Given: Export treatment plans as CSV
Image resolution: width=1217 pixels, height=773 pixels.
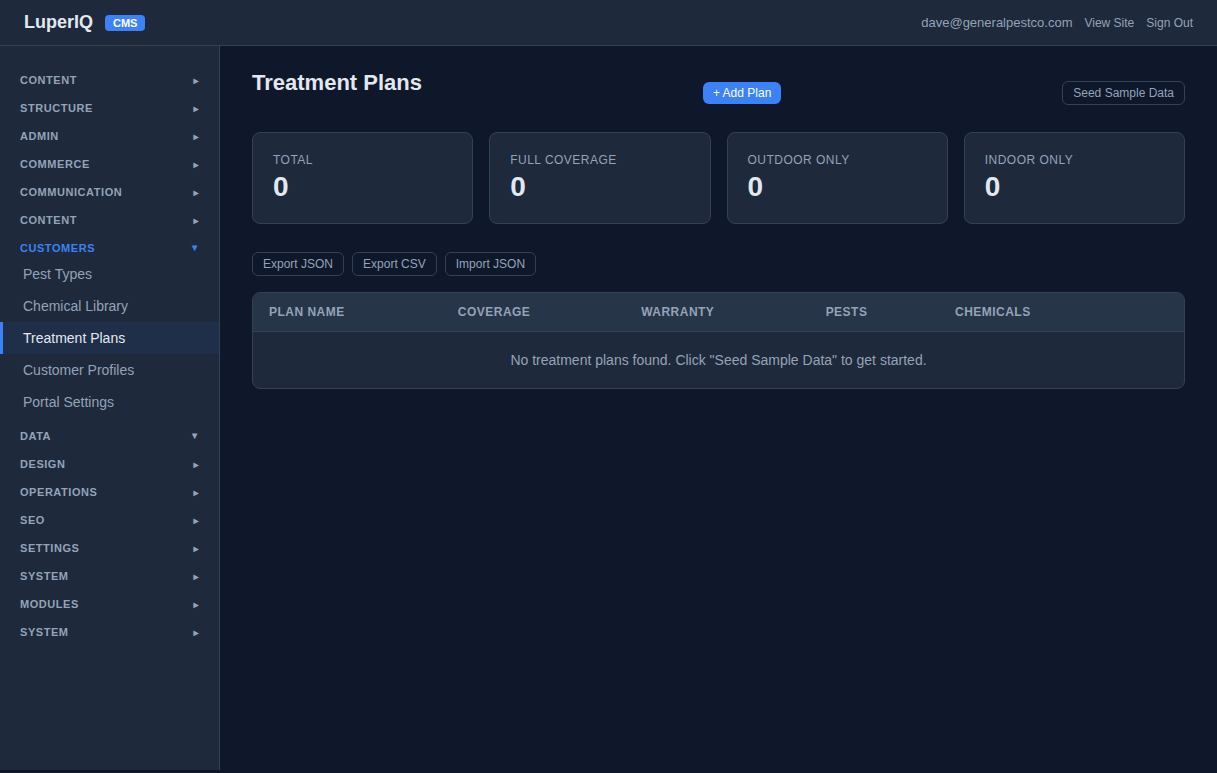Looking at the screenshot, I should [394, 264].
